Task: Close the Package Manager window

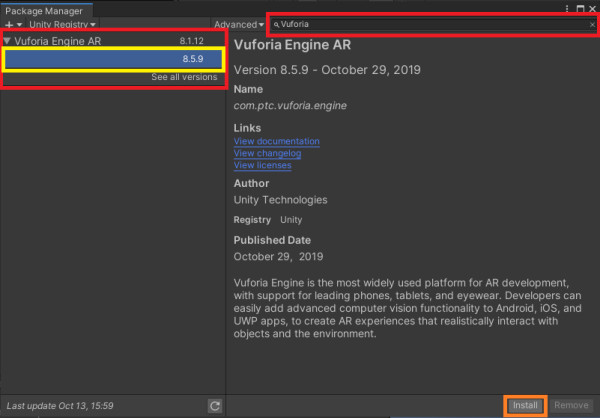Action: [x=592, y=9]
